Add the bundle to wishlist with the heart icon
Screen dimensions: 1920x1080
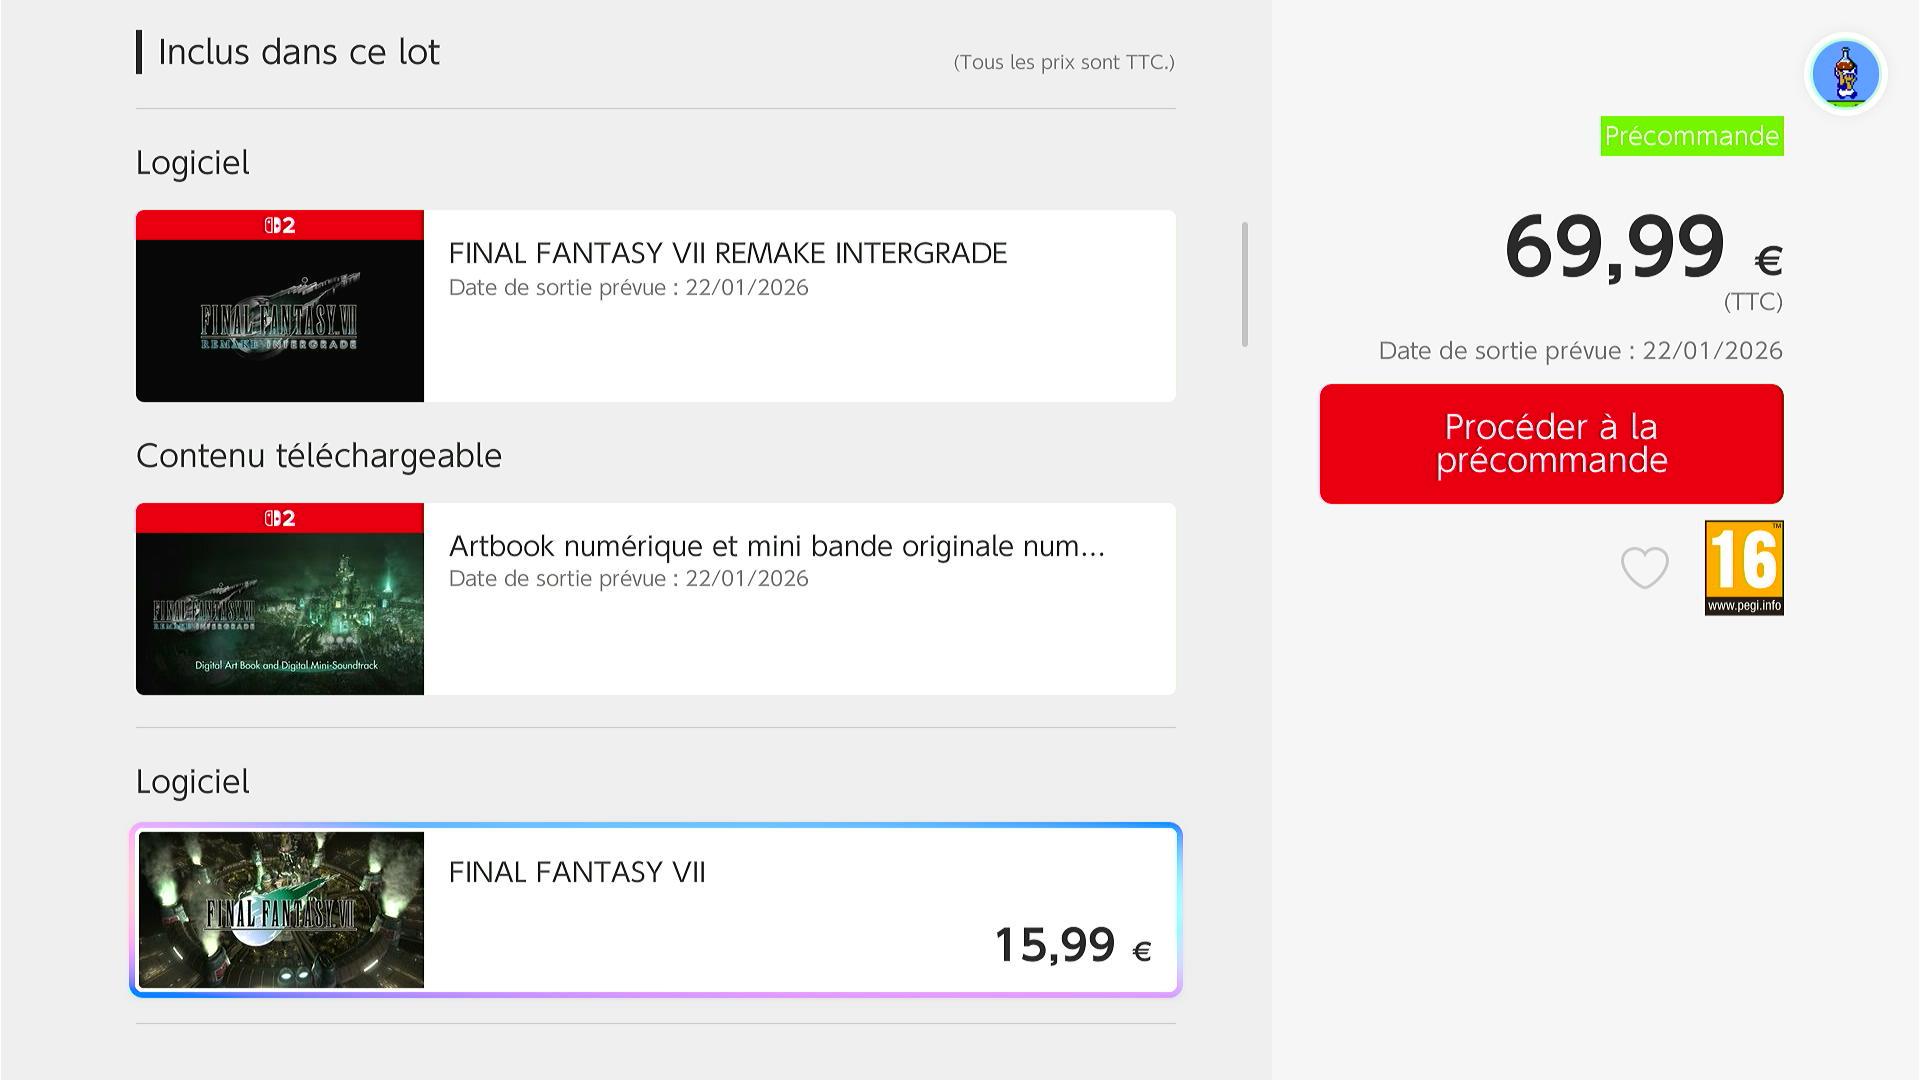(x=1644, y=568)
